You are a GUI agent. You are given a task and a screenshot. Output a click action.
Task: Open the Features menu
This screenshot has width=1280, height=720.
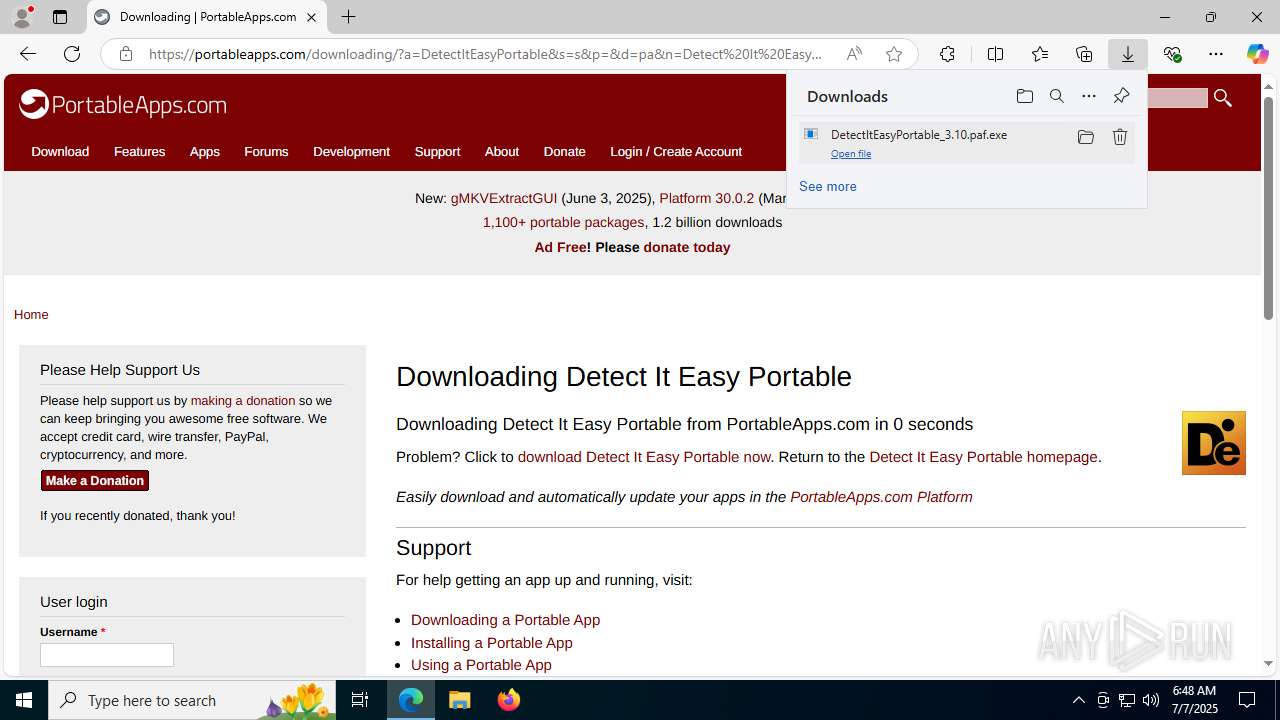(x=139, y=152)
